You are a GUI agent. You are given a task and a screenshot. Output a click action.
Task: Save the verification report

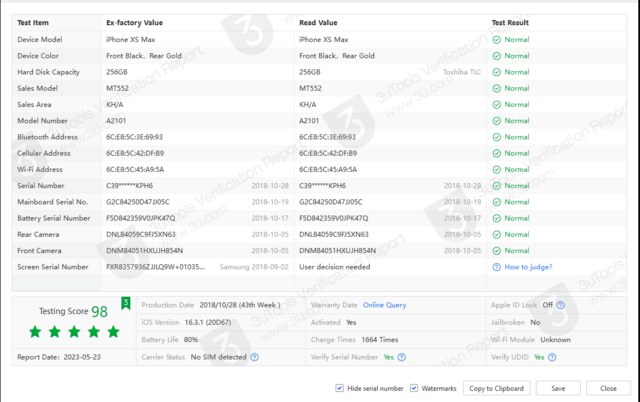pos(558,388)
